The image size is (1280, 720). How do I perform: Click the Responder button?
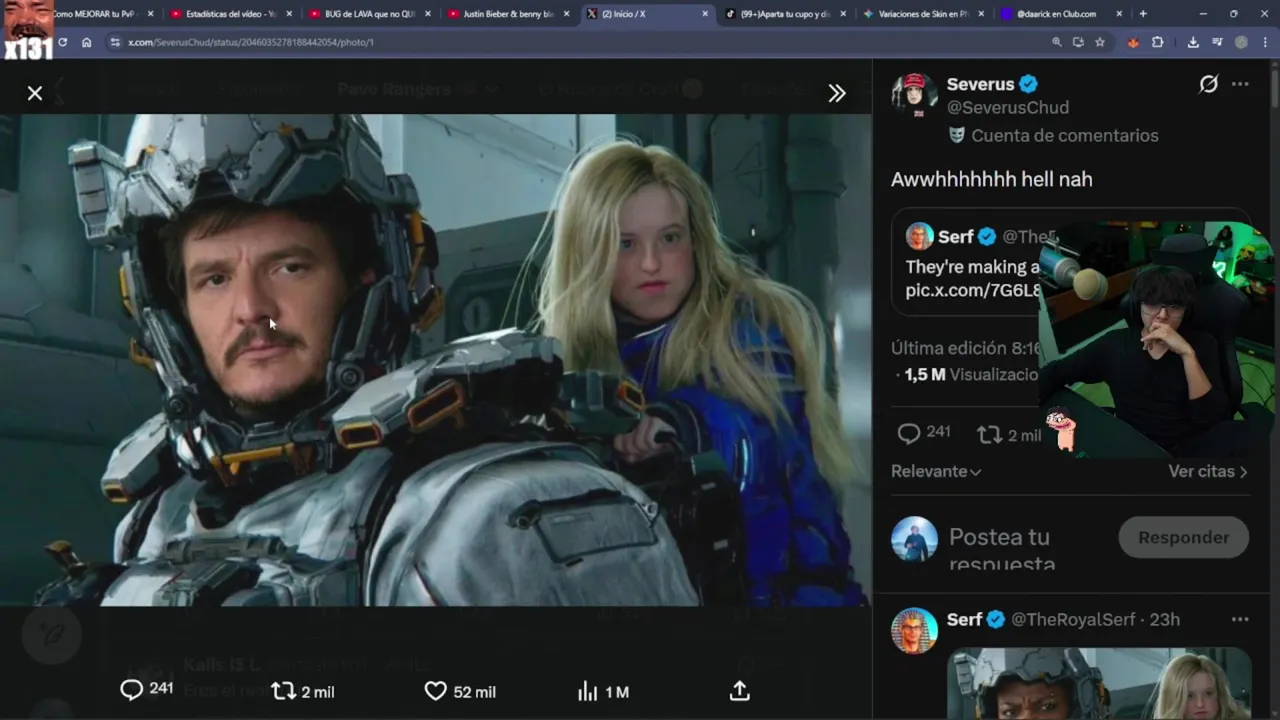tap(1184, 537)
